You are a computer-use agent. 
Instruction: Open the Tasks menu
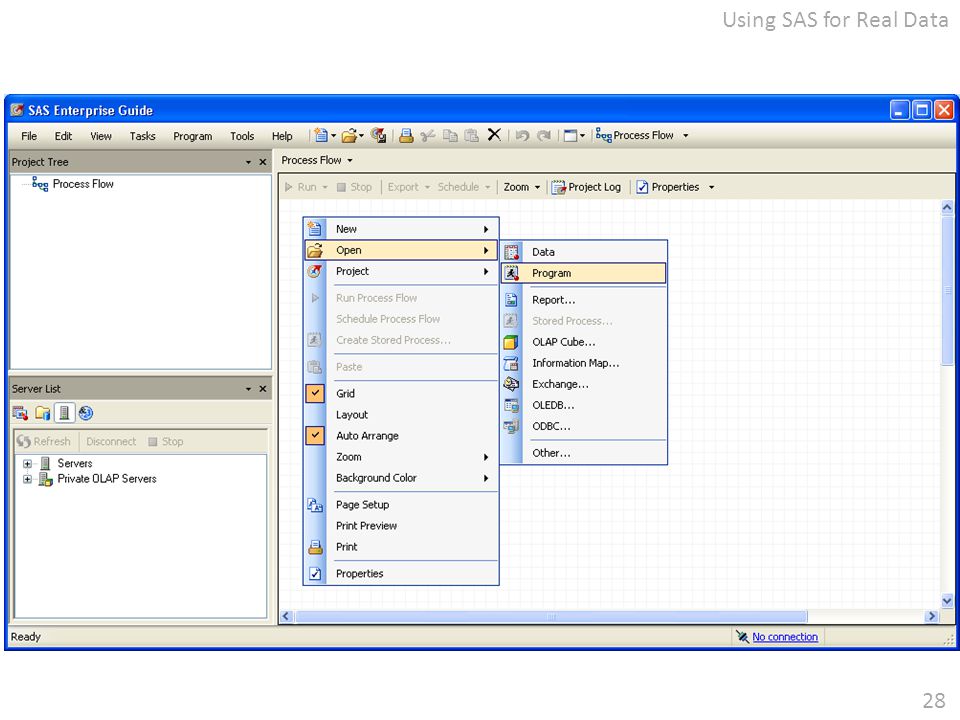click(142, 136)
